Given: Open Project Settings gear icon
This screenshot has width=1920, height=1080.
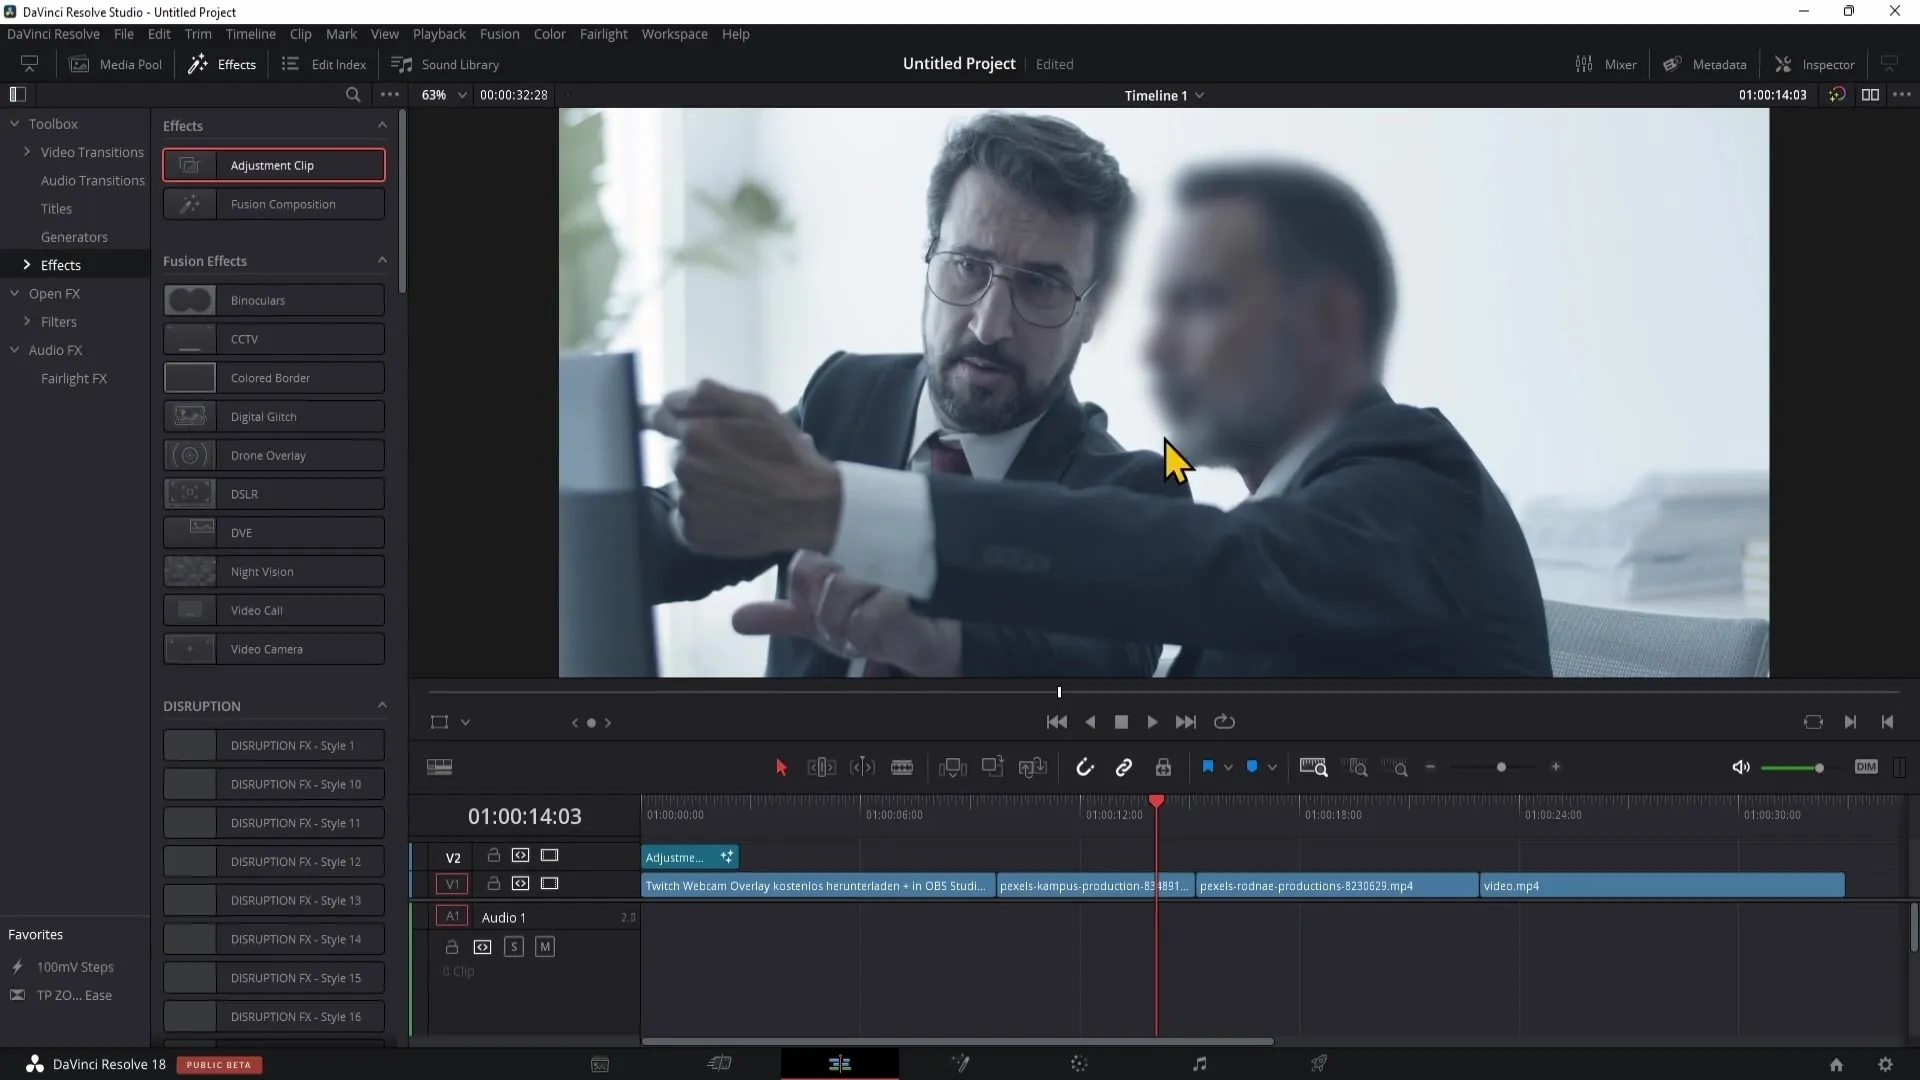Looking at the screenshot, I should point(1885,1065).
